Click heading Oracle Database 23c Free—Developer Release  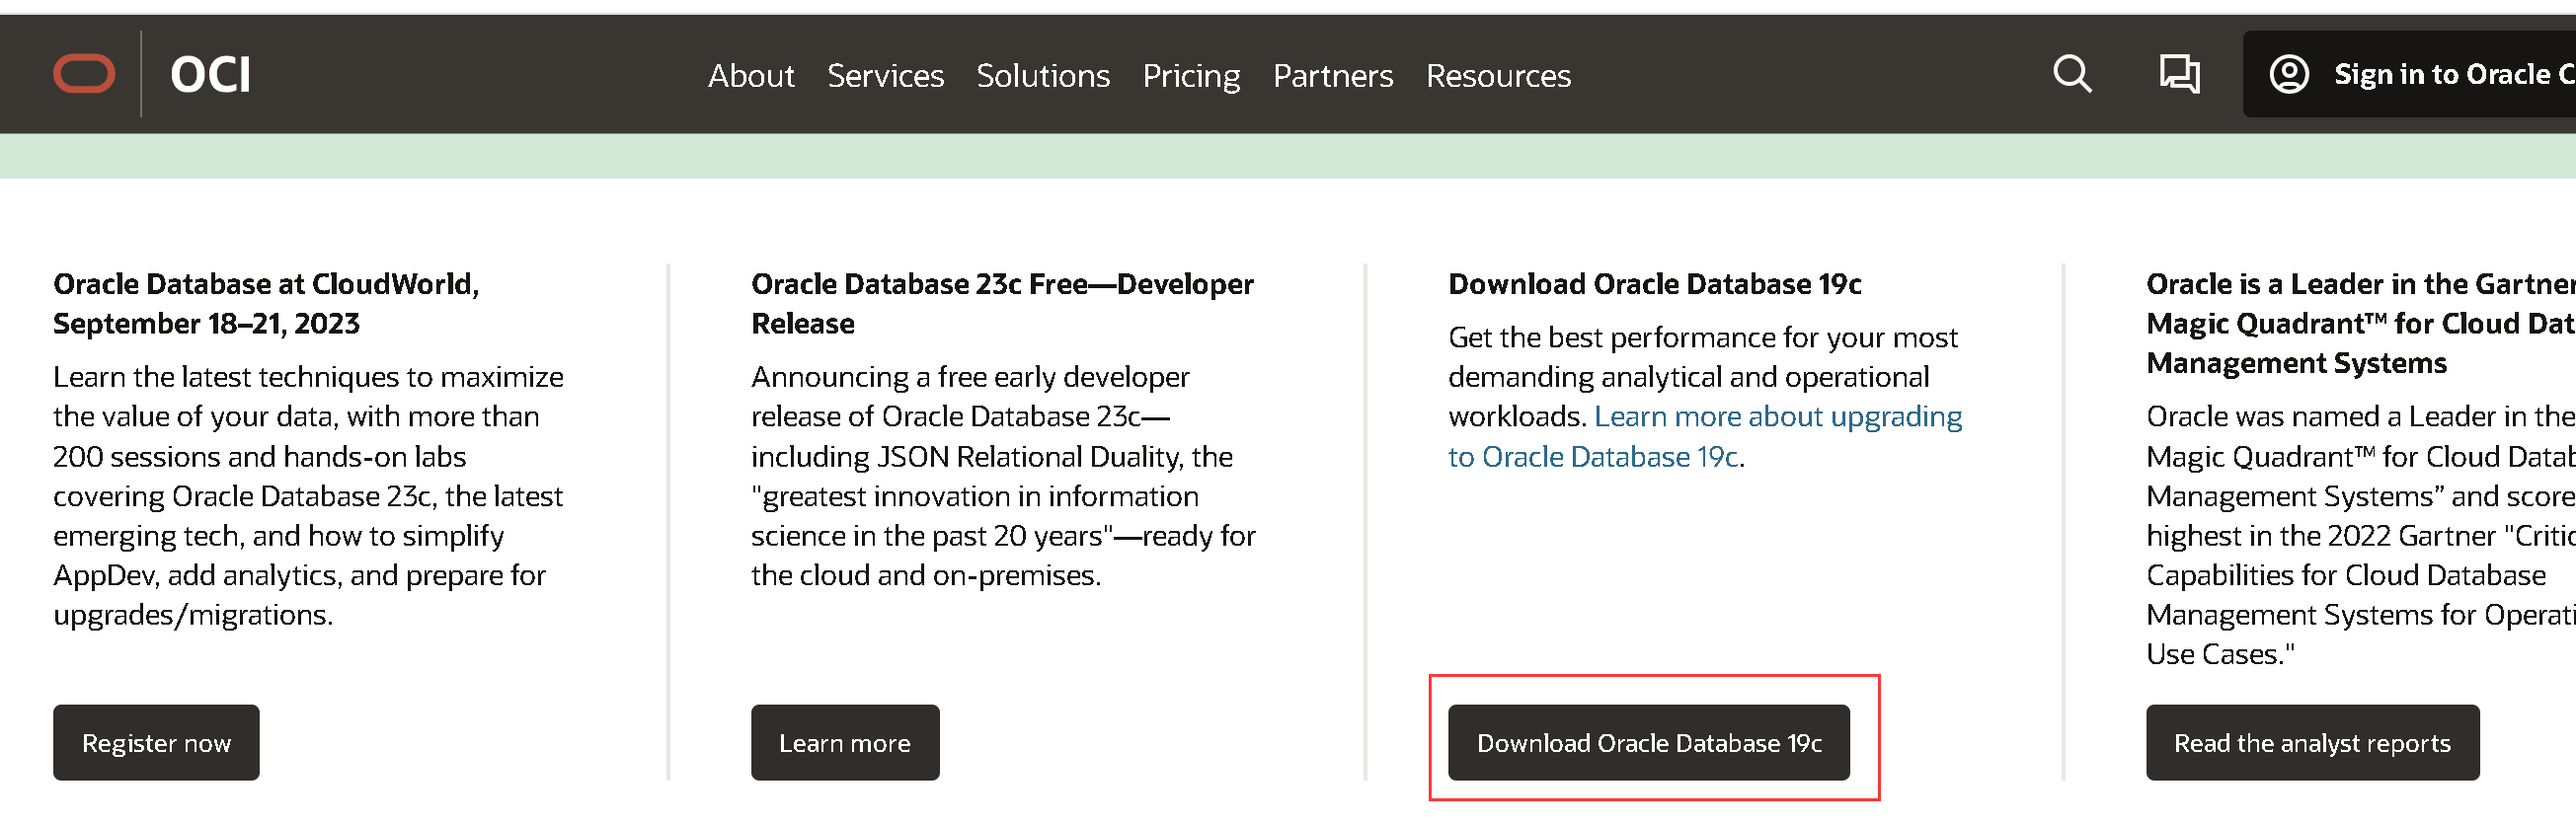click(1002, 304)
